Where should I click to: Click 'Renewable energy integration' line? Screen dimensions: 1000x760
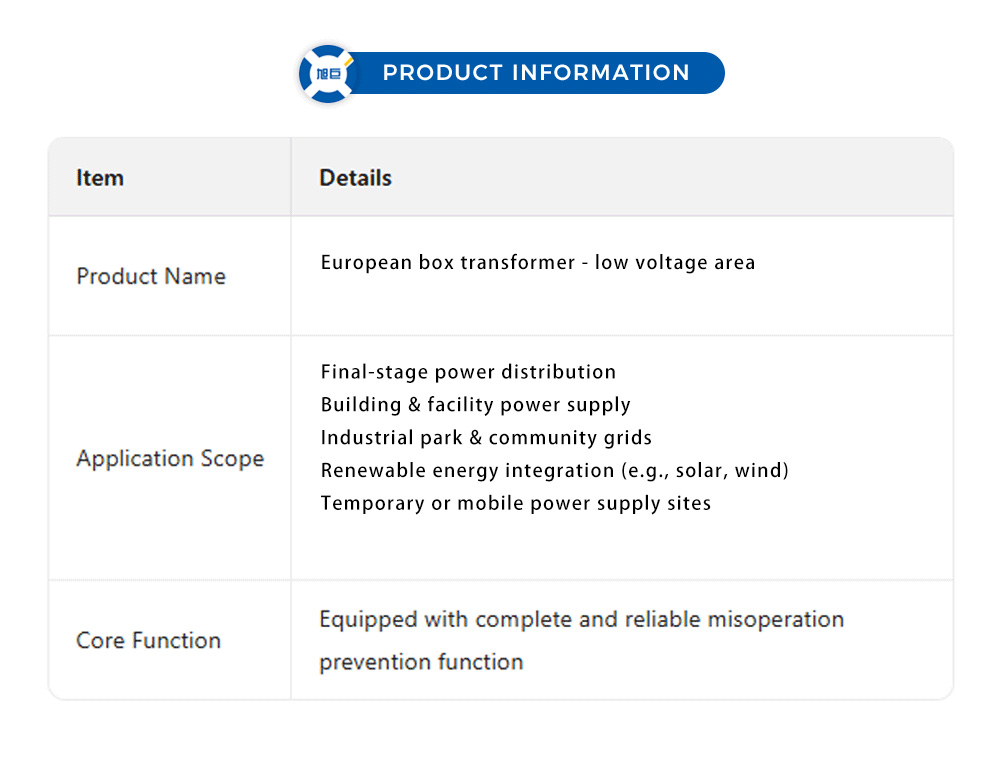468,470
